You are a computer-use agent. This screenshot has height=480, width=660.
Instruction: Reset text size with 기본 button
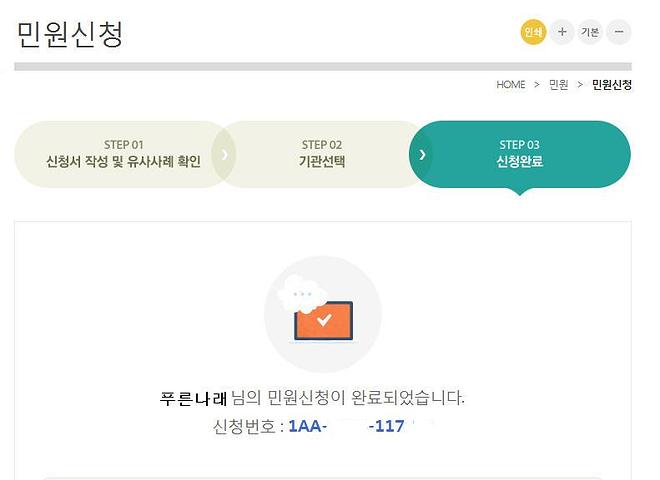point(590,32)
